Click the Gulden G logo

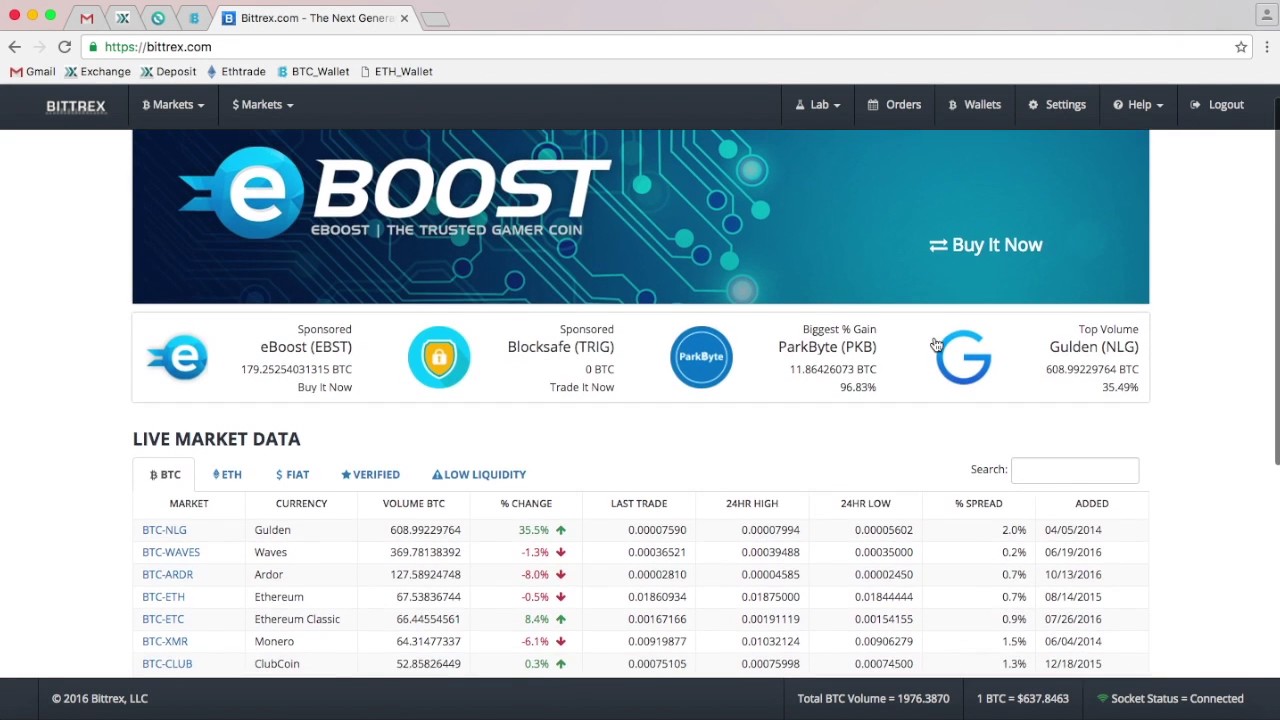pyautogui.click(x=963, y=357)
